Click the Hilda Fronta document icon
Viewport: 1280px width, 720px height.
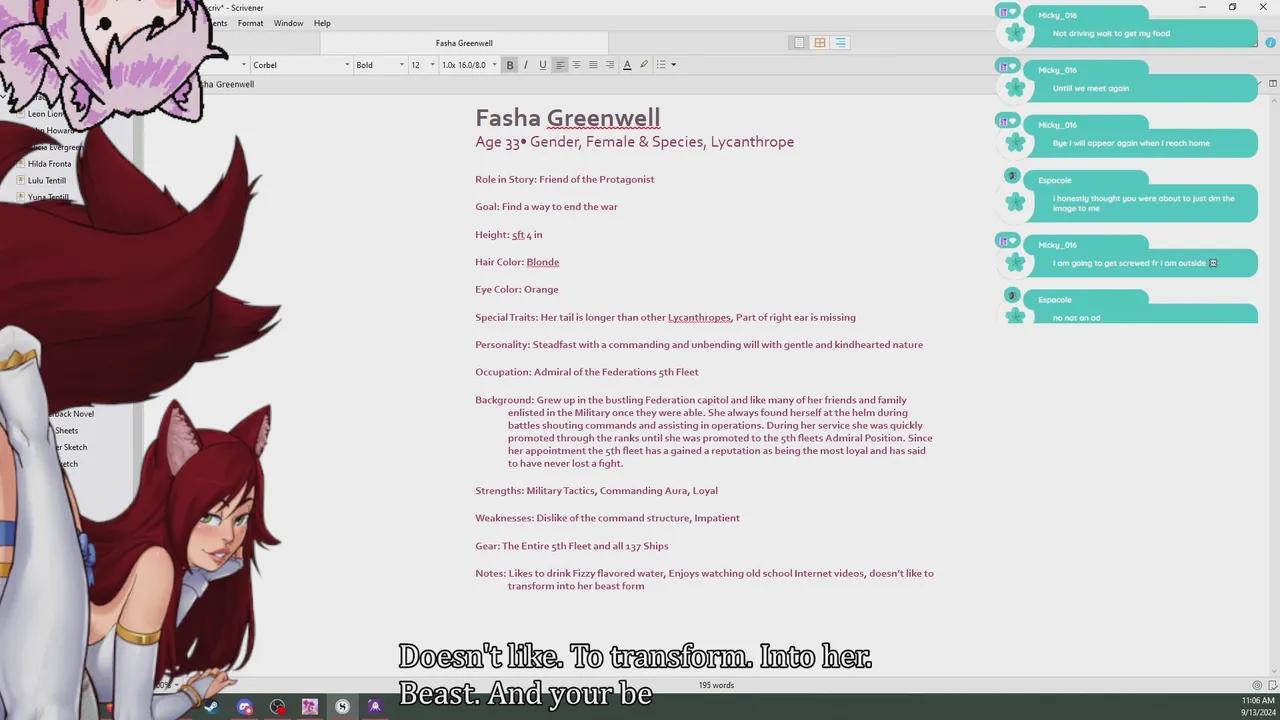[21, 164]
